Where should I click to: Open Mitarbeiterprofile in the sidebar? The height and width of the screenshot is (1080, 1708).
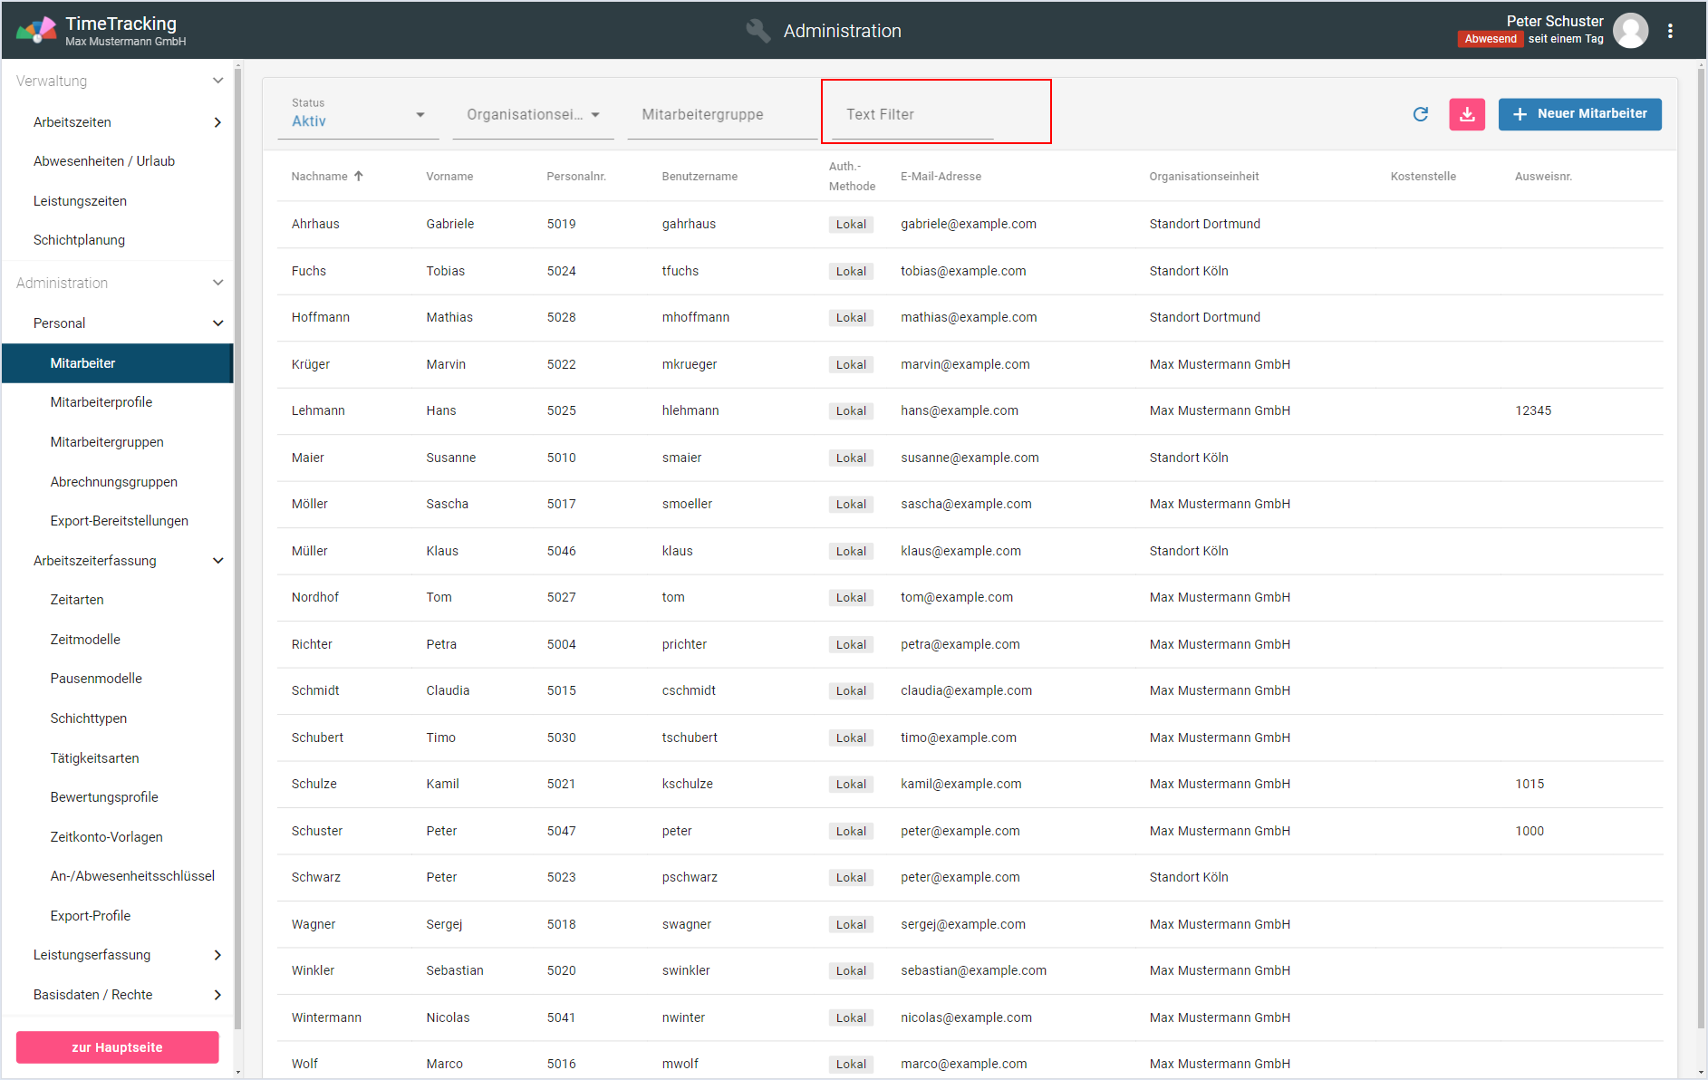click(101, 402)
